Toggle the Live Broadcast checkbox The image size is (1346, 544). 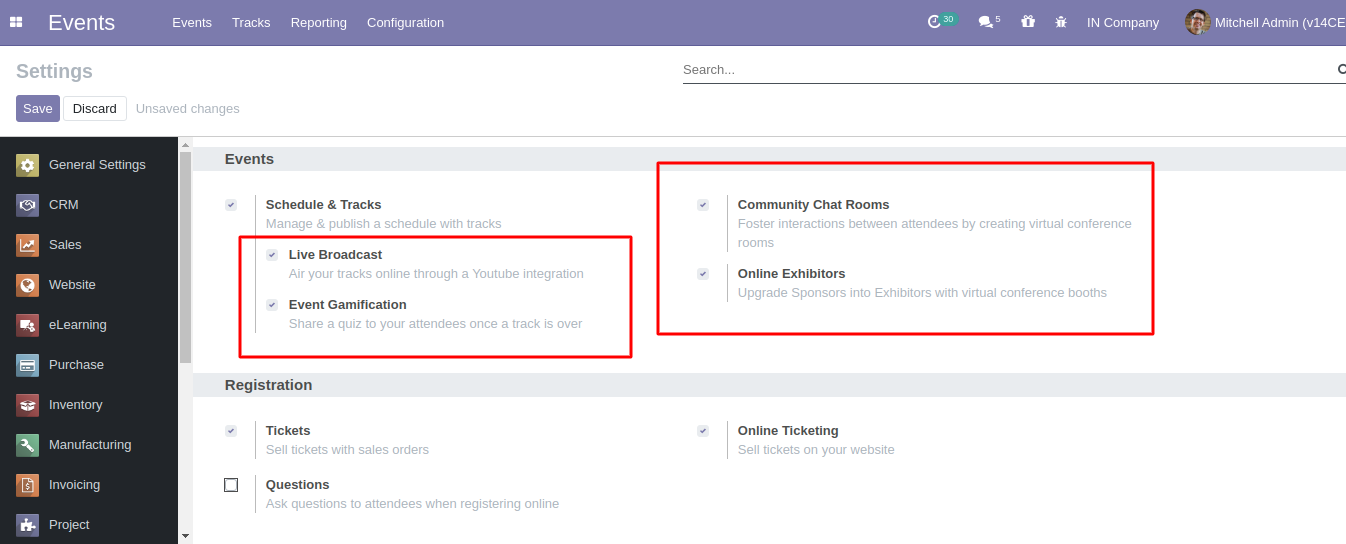click(272, 255)
